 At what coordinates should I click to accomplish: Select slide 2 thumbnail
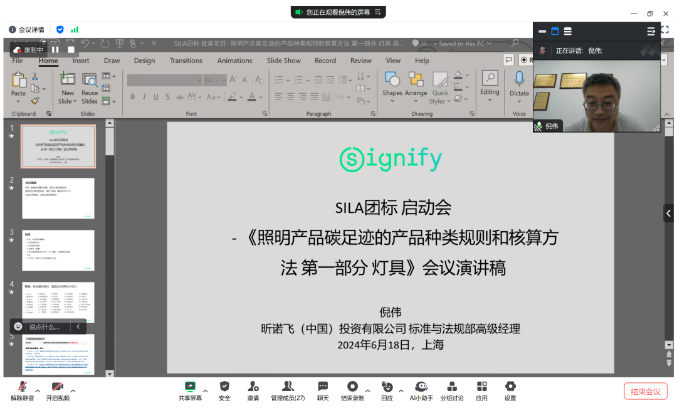58,198
